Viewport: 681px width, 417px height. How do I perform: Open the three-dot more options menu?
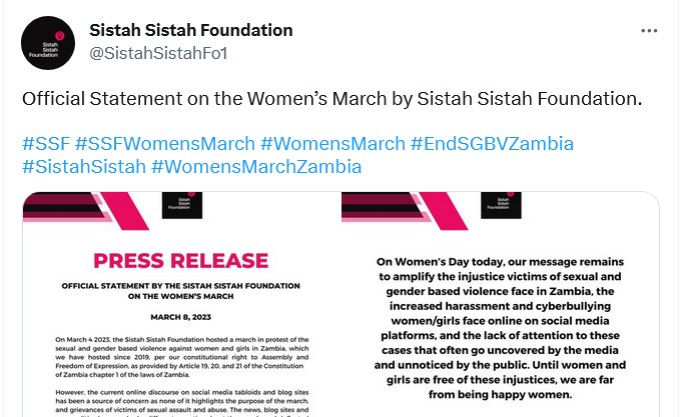649,31
